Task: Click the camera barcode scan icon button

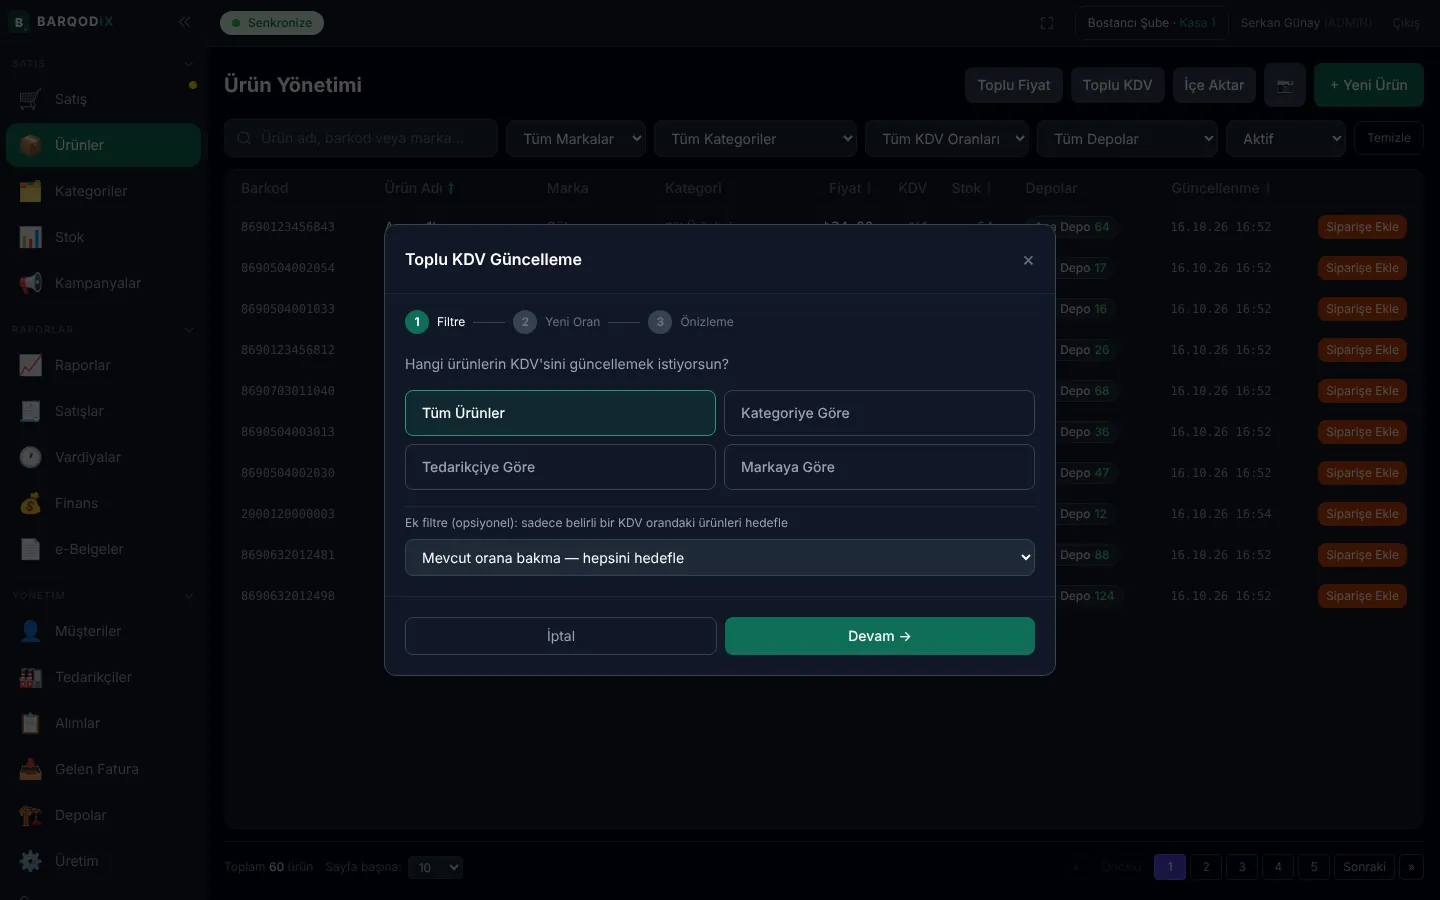Action: (x=1285, y=85)
